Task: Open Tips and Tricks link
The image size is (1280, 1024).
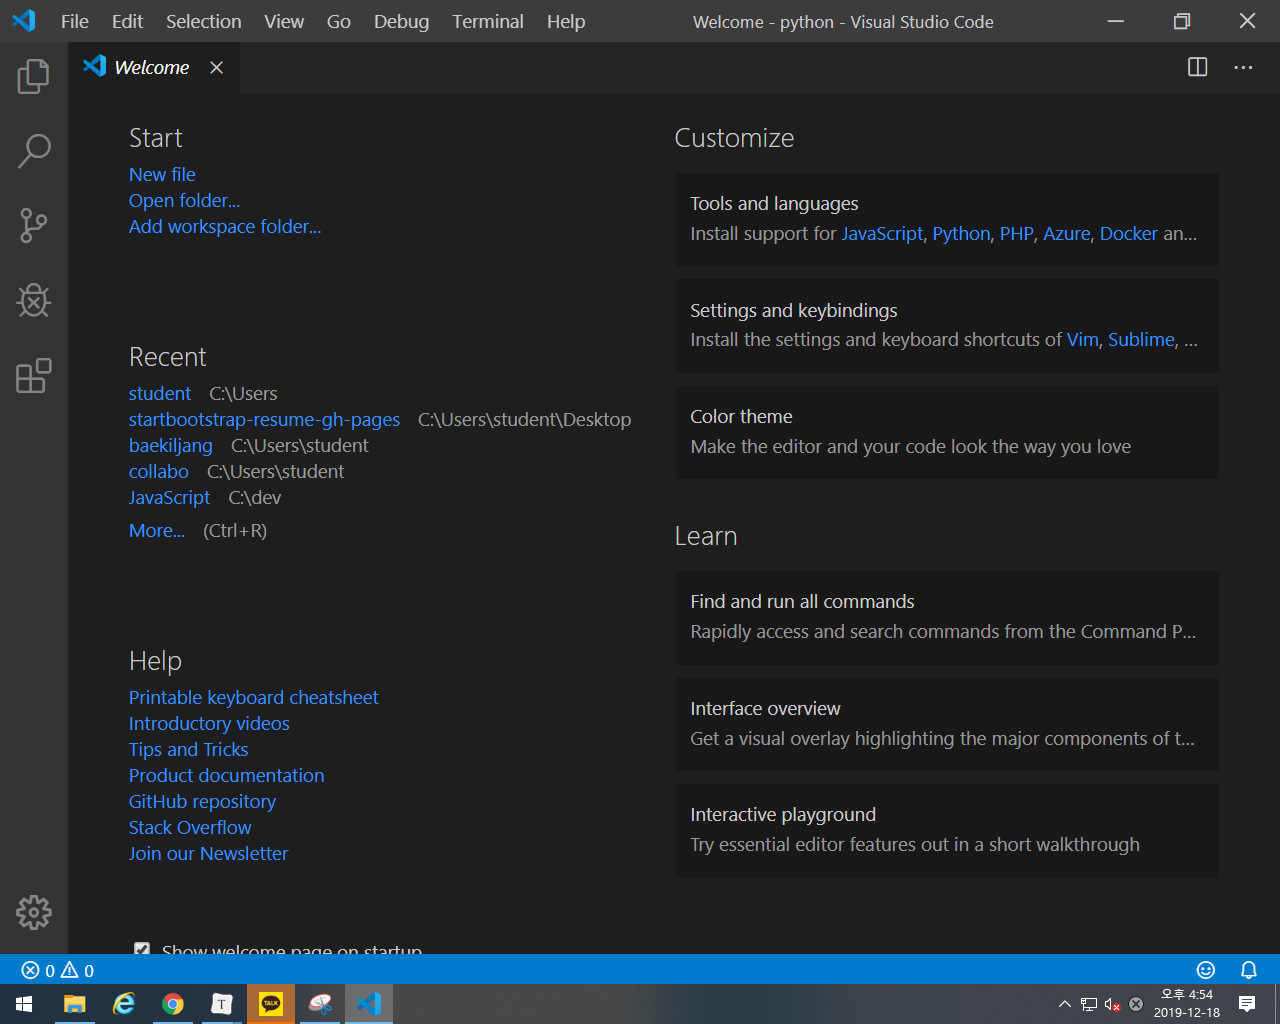Action: [x=189, y=749]
